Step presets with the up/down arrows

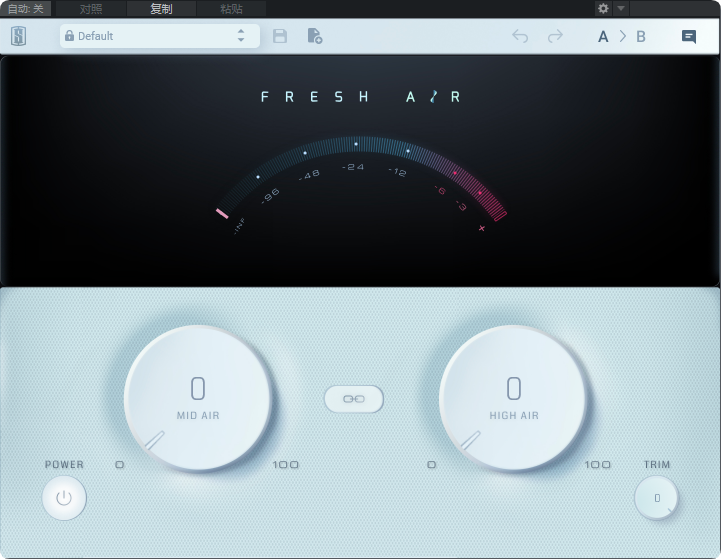(x=241, y=36)
